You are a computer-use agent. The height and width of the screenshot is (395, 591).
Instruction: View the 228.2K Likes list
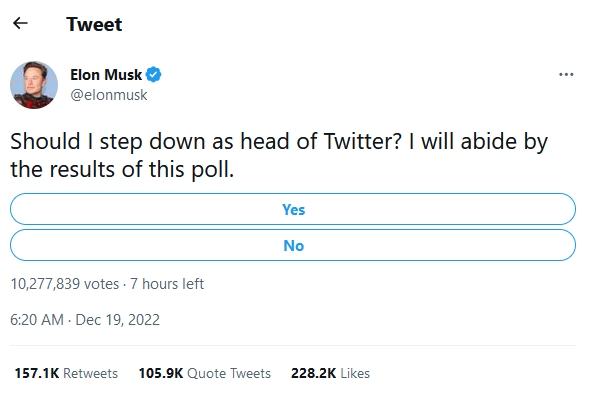[x=330, y=373]
